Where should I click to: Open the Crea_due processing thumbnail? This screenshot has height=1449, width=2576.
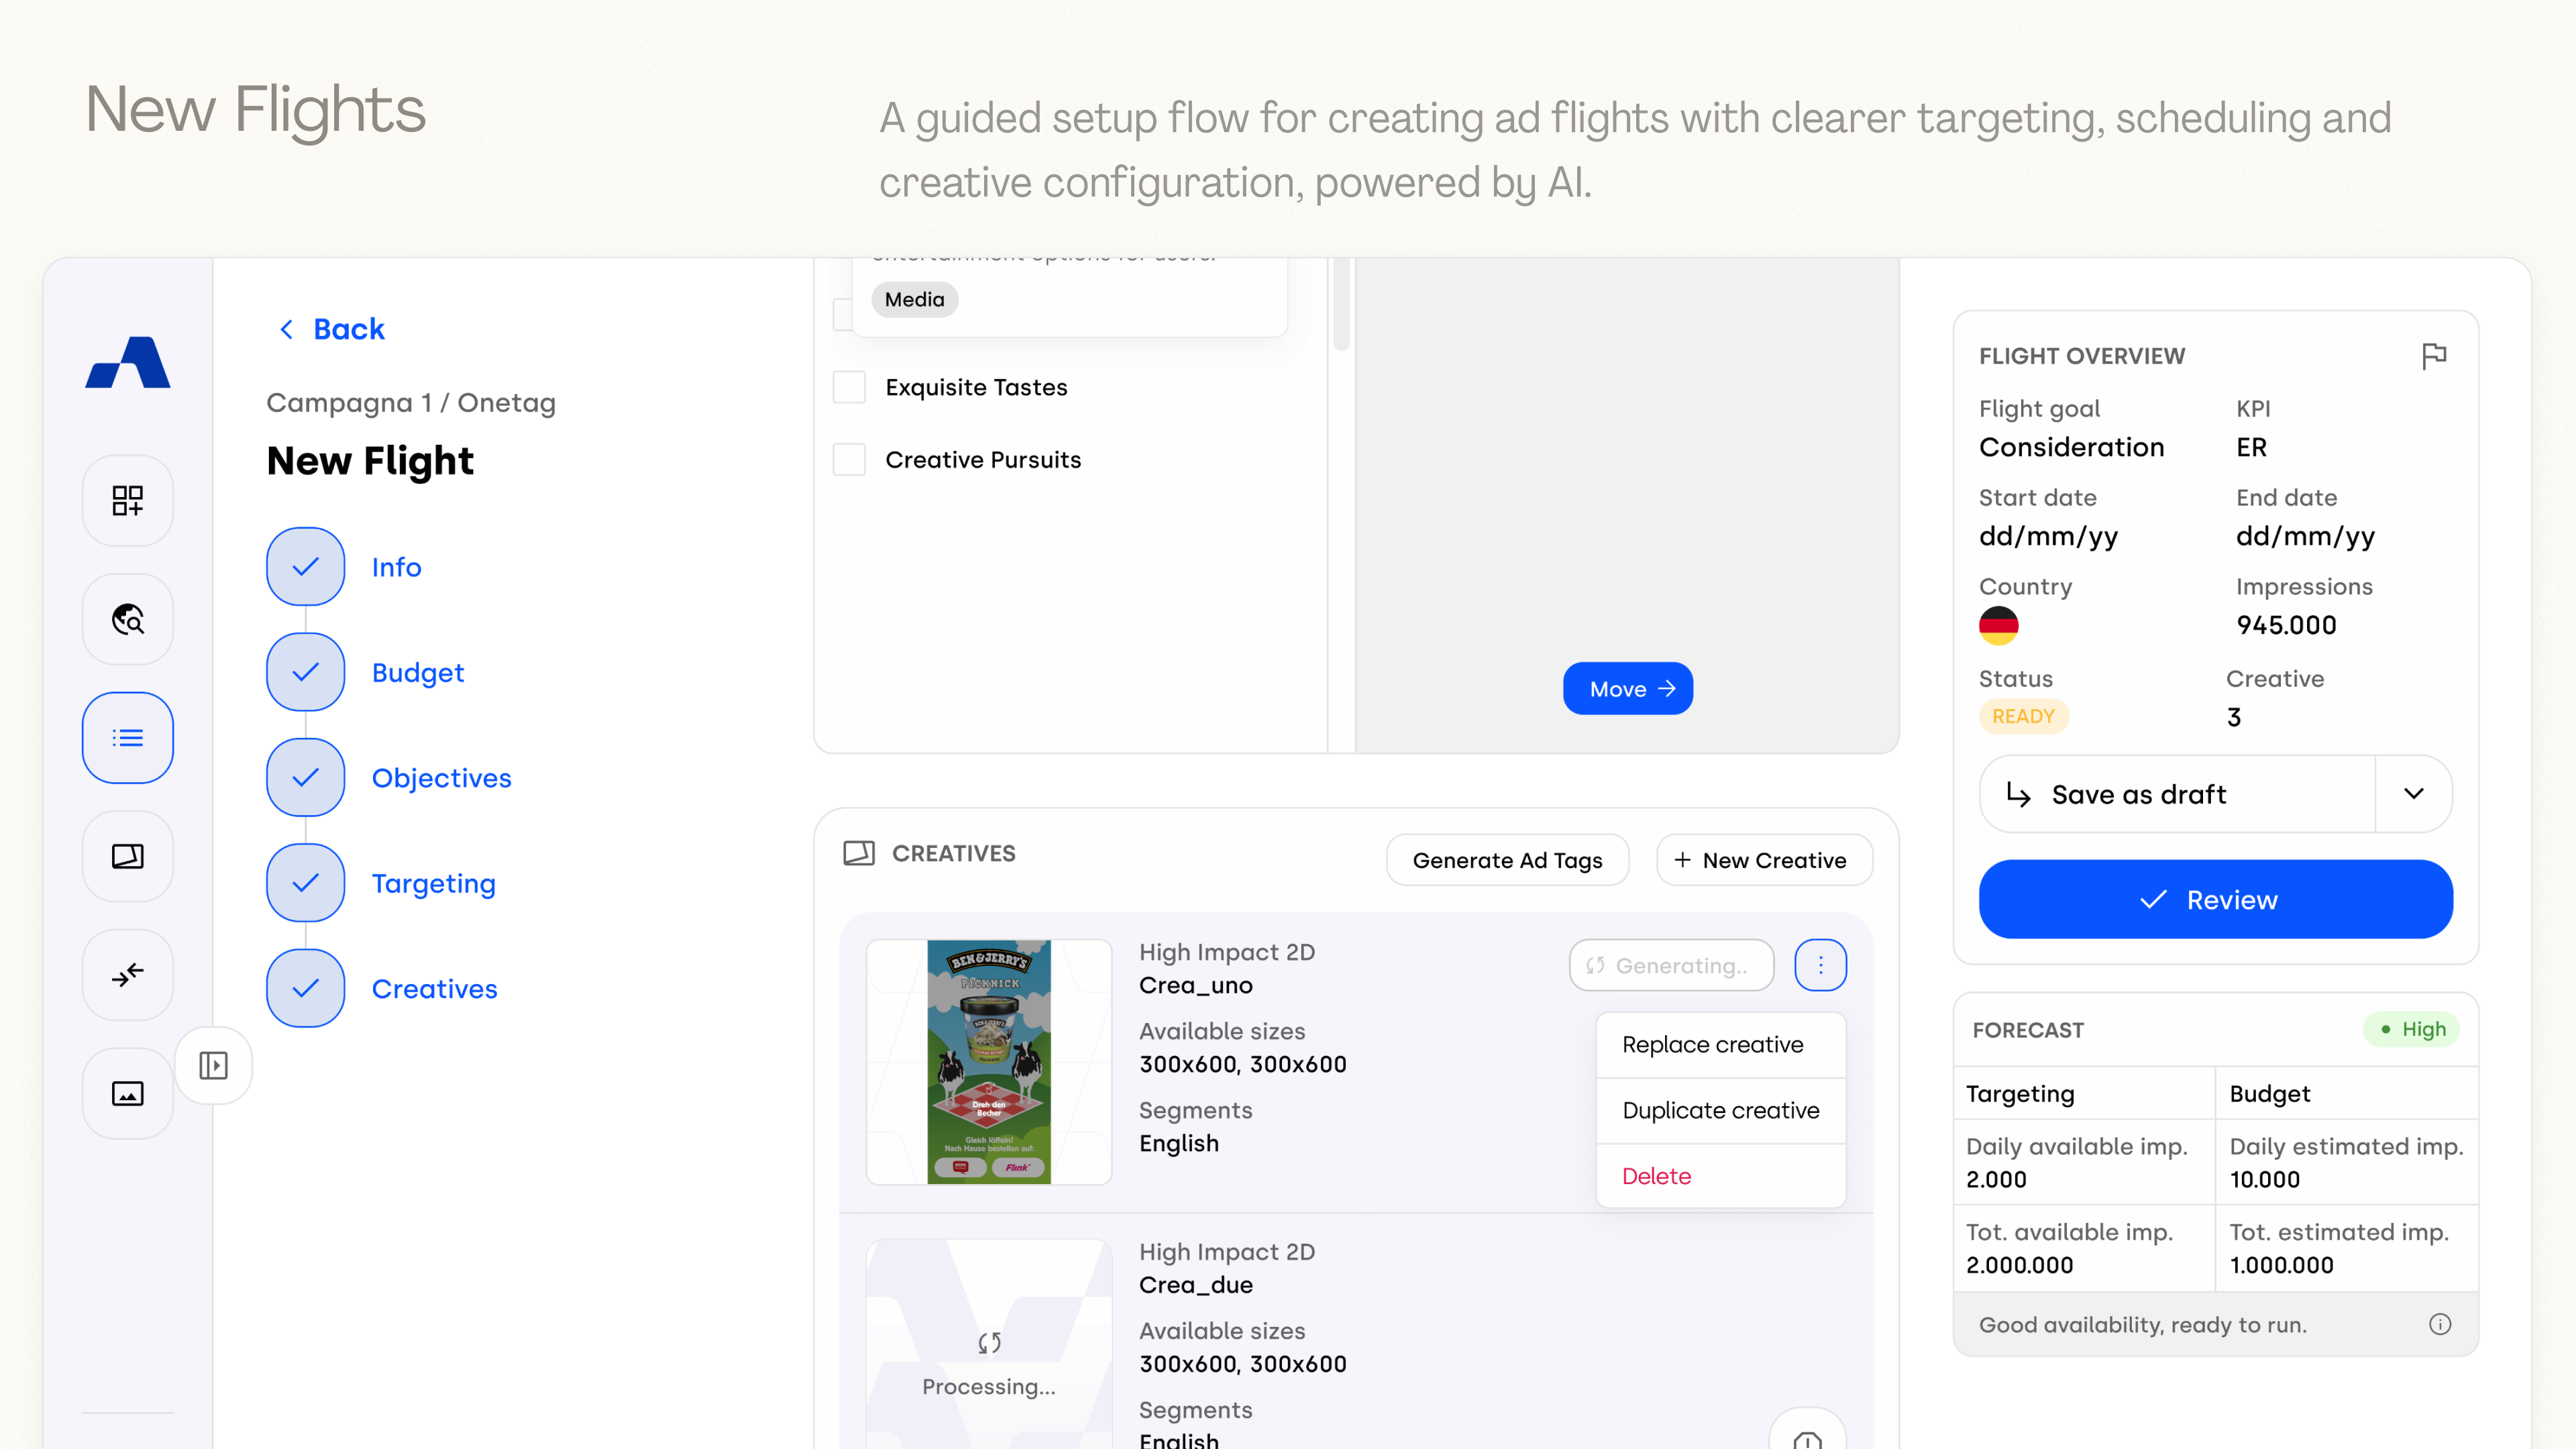(x=989, y=1344)
